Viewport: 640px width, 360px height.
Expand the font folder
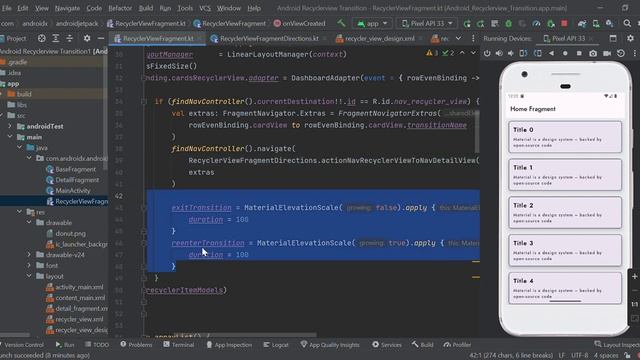29,265
